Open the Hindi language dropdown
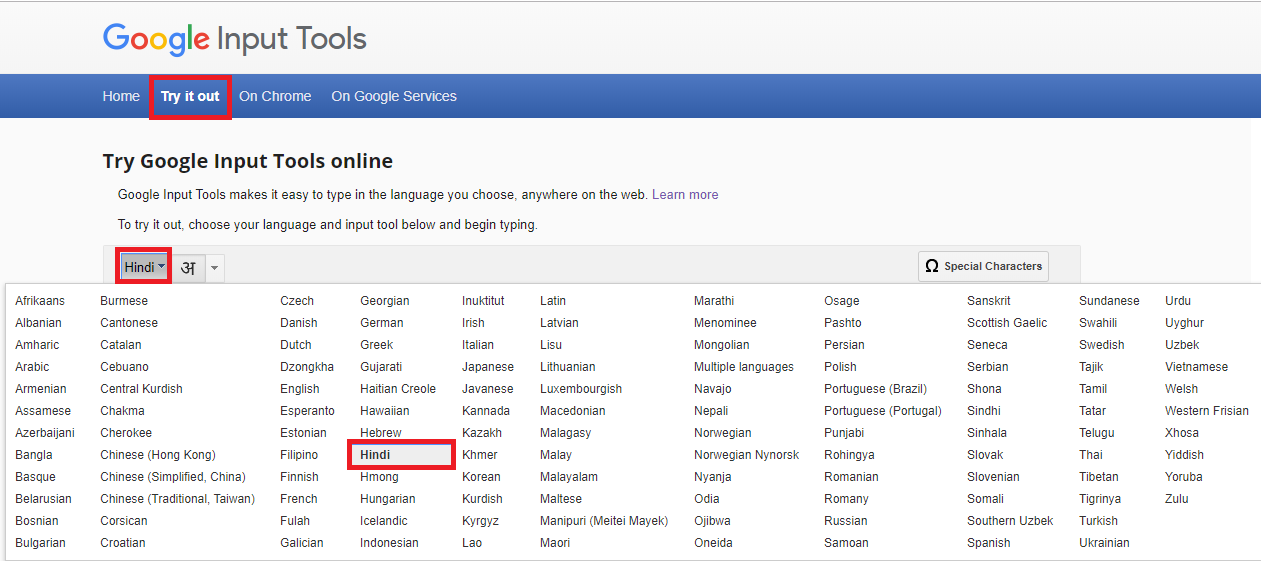The height and width of the screenshot is (561, 1261). (145, 267)
